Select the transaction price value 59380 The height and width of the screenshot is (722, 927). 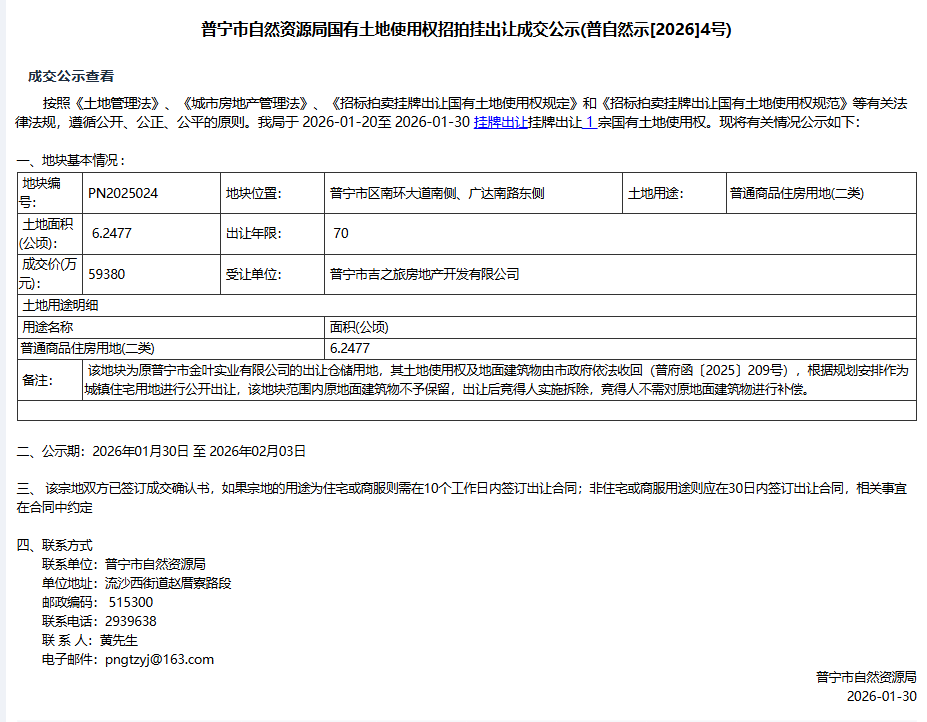[x=107, y=274]
